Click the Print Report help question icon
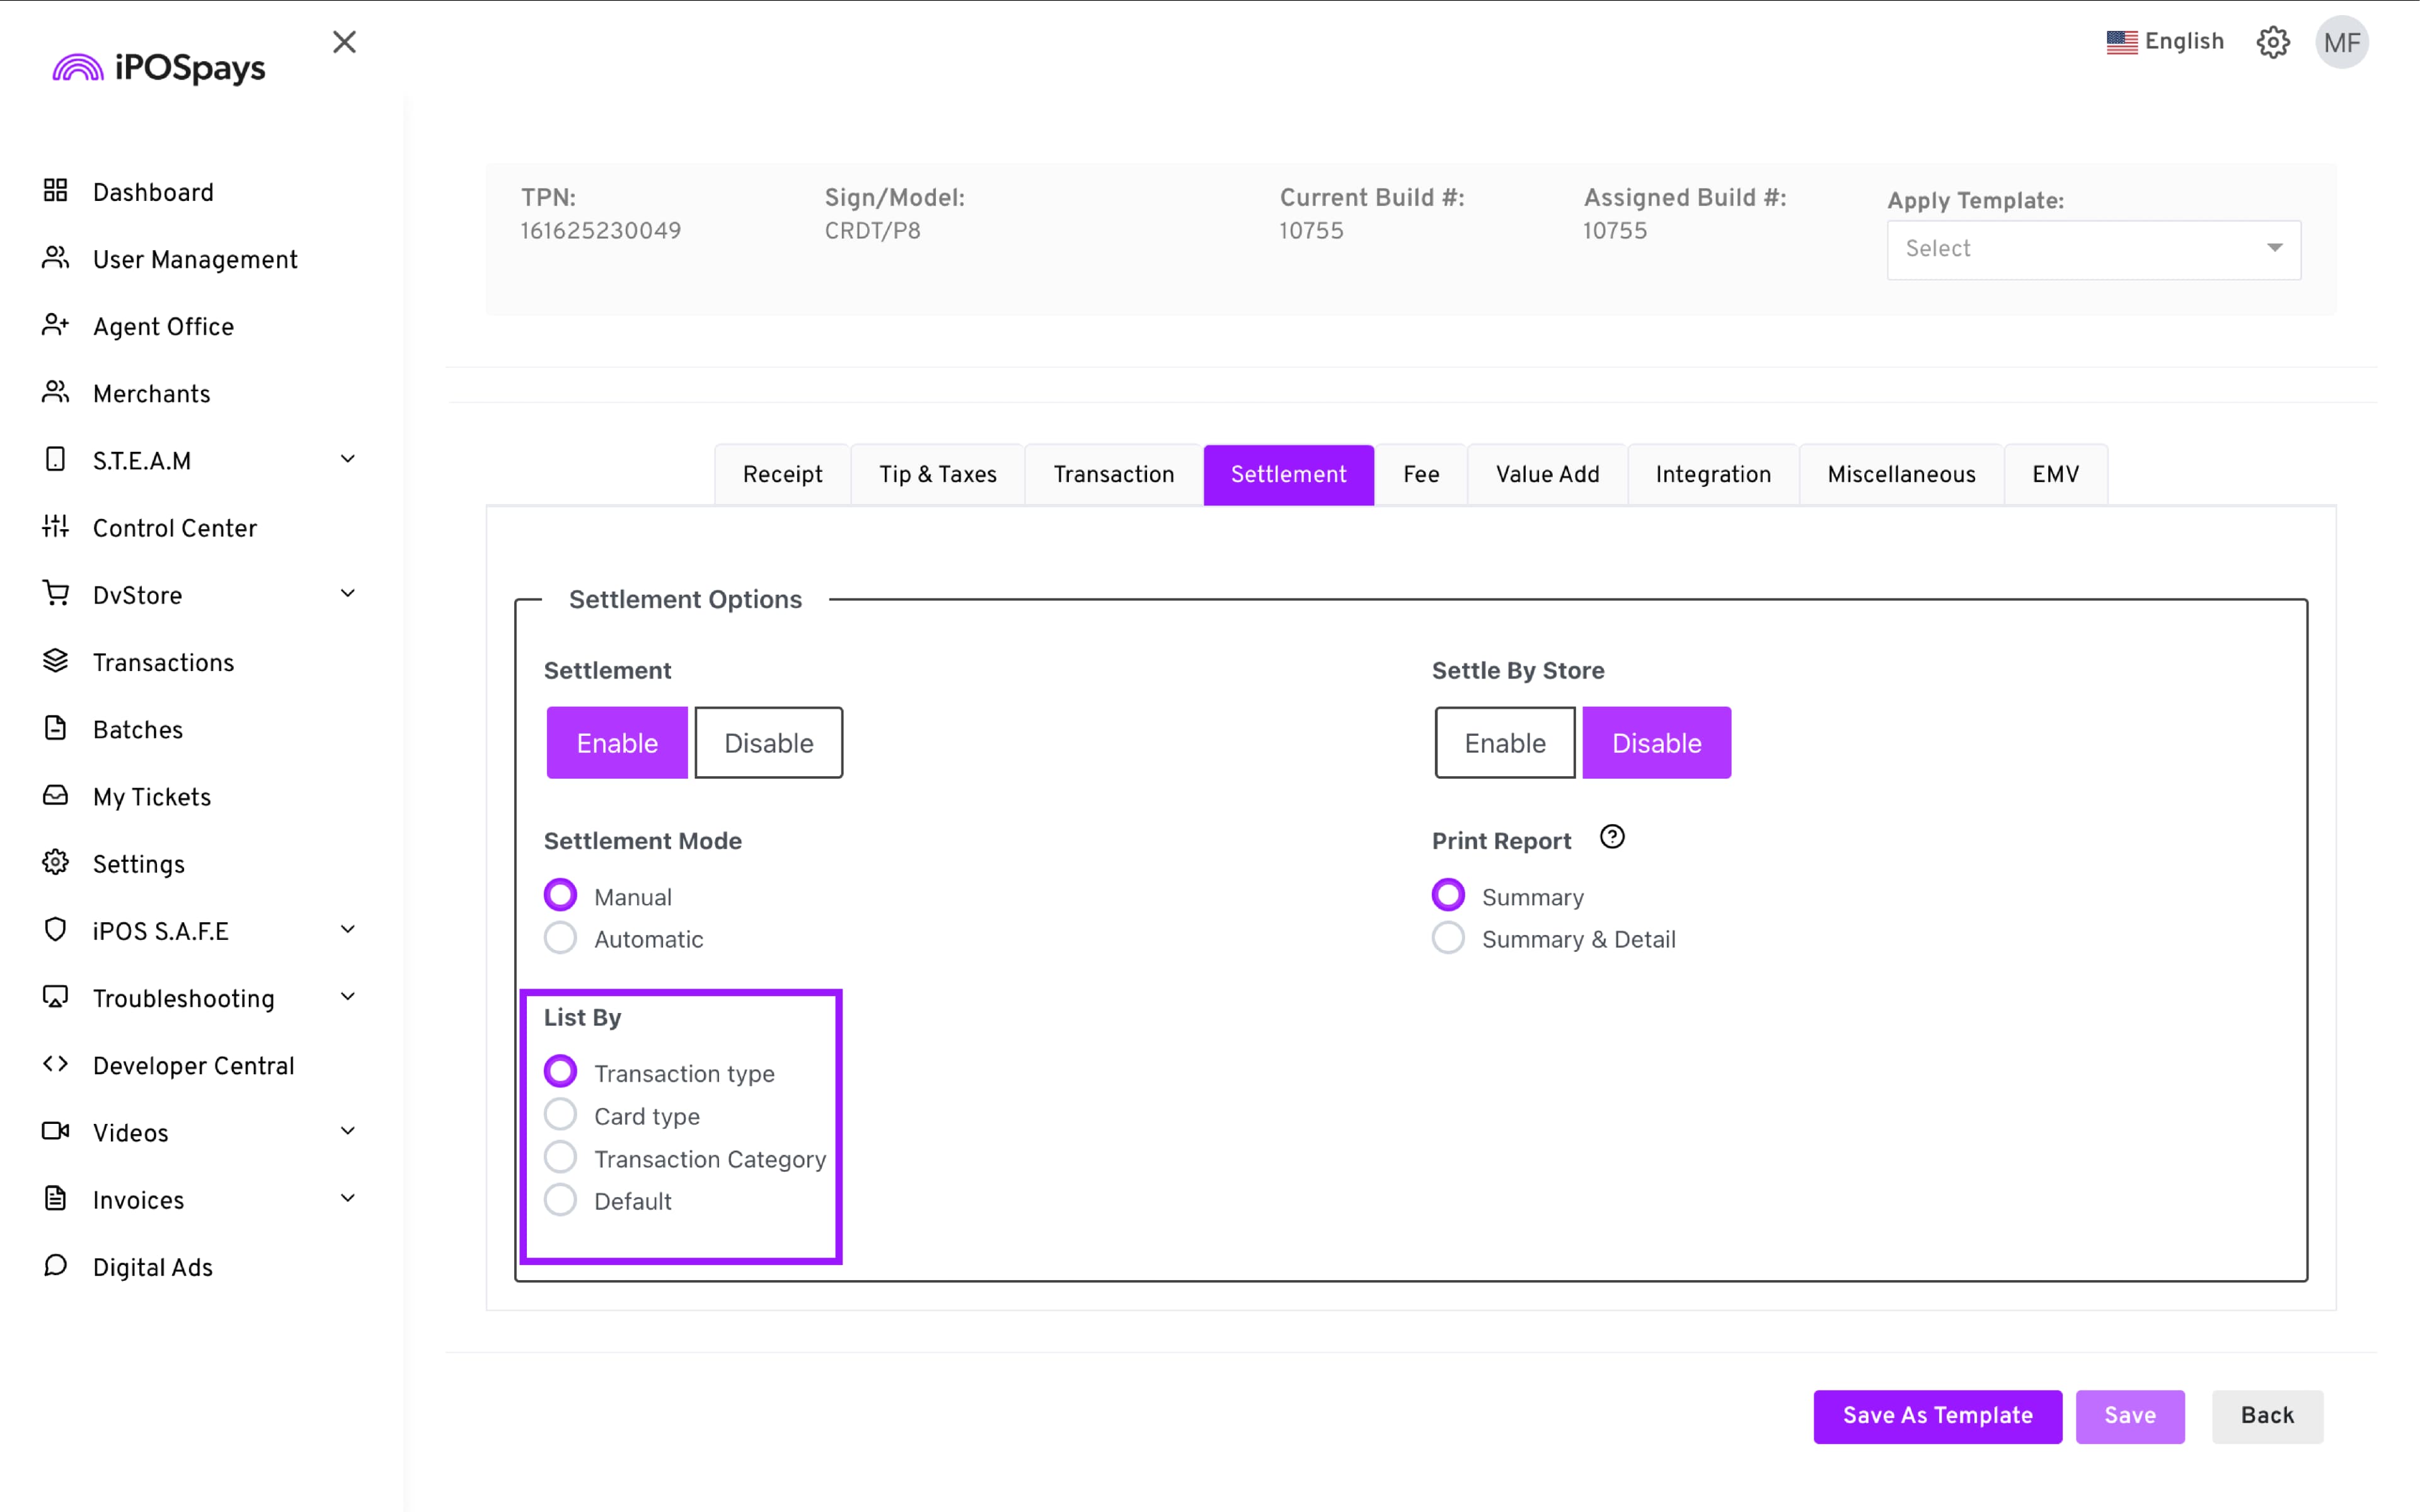Screen dimensions: 2420x1512 (1612, 837)
